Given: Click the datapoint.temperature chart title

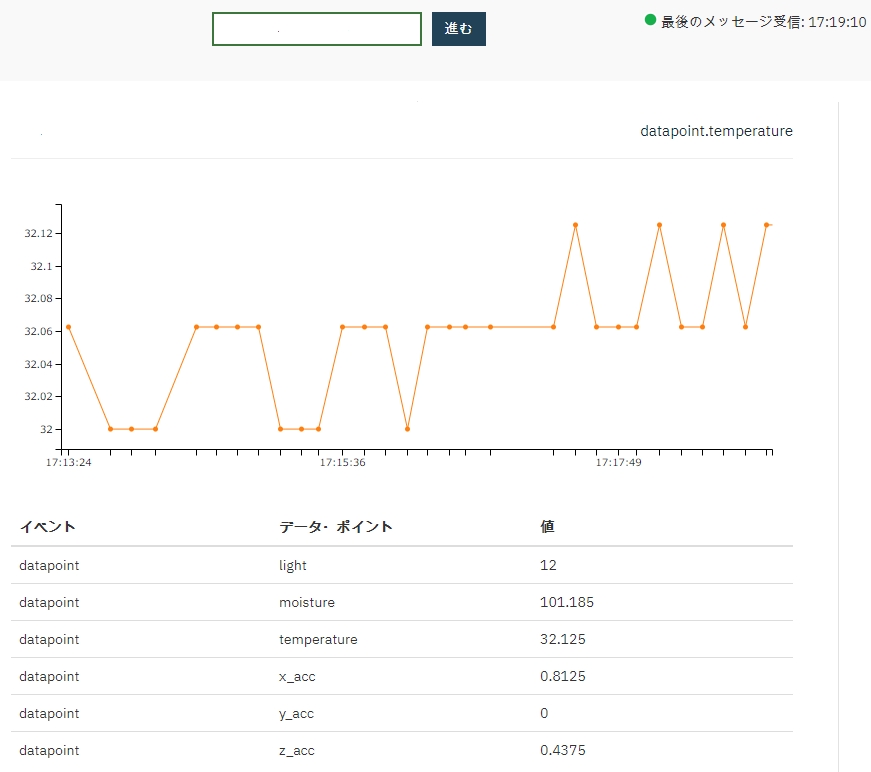Looking at the screenshot, I should point(716,131).
